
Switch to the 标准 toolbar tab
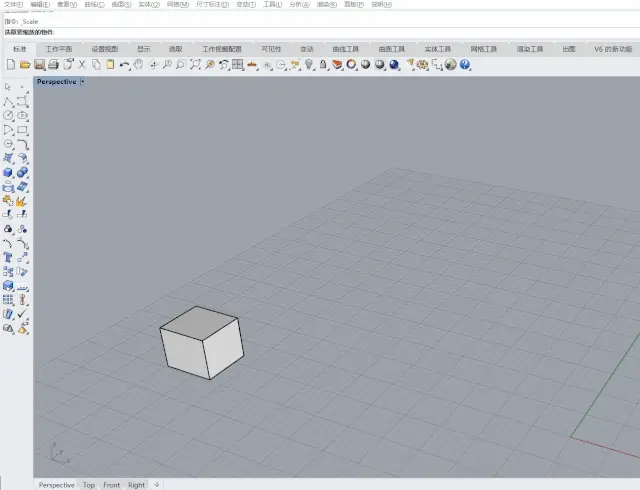[20, 49]
